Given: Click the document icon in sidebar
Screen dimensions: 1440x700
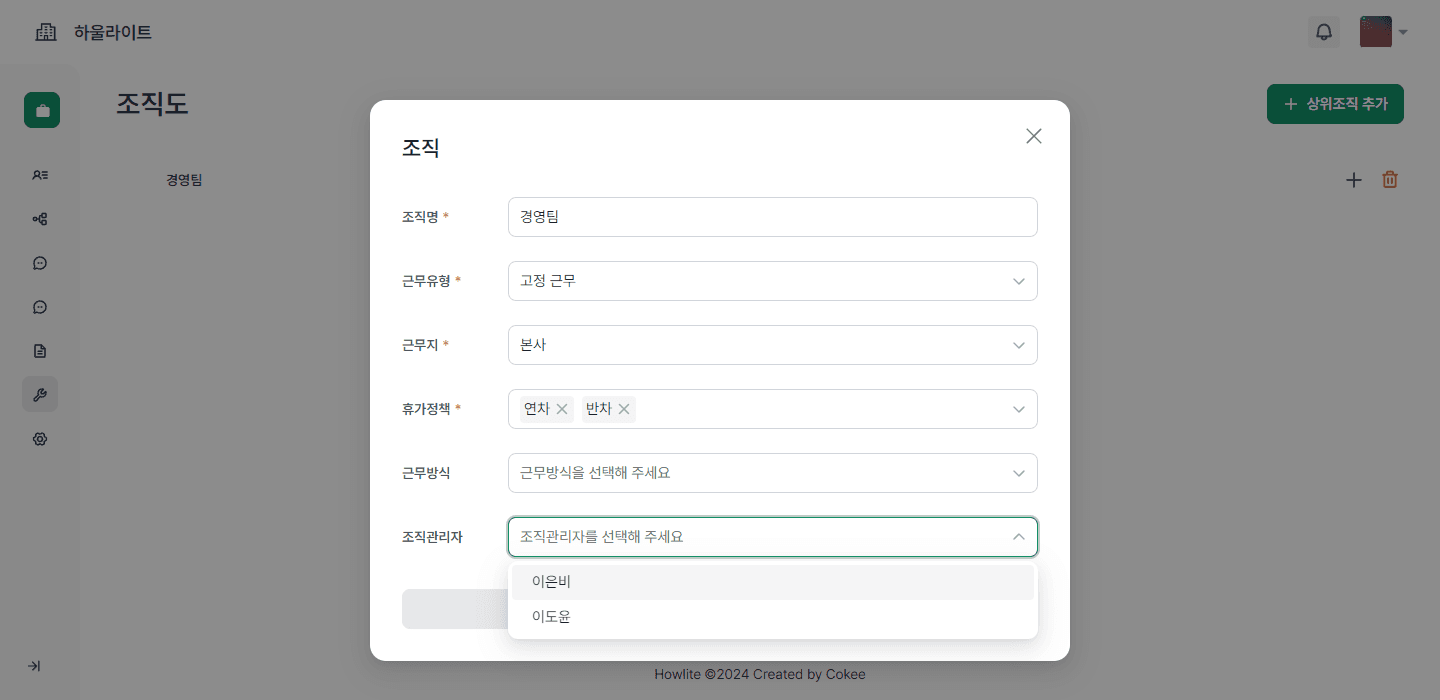Looking at the screenshot, I should coord(40,351).
